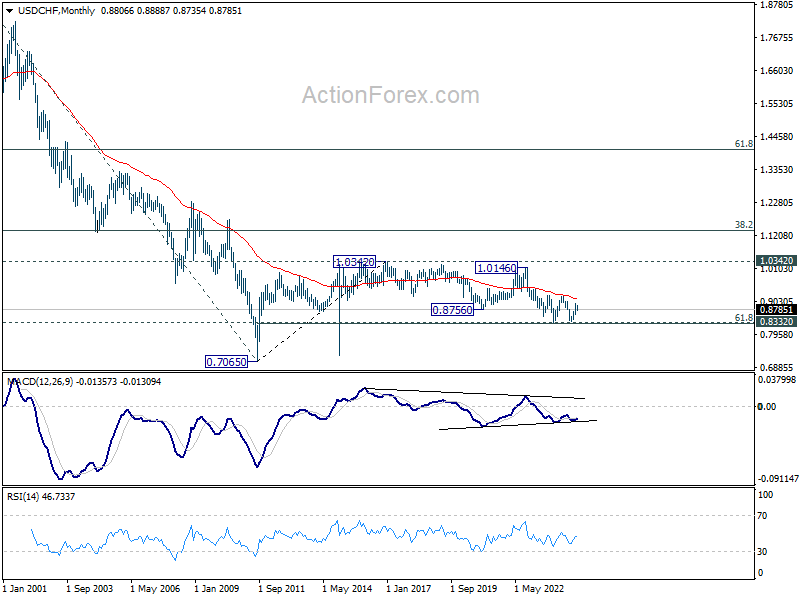The width and height of the screenshot is (800, 600).
Task: Click the 0.83320 level tag on axis
Action: point(776,321)
